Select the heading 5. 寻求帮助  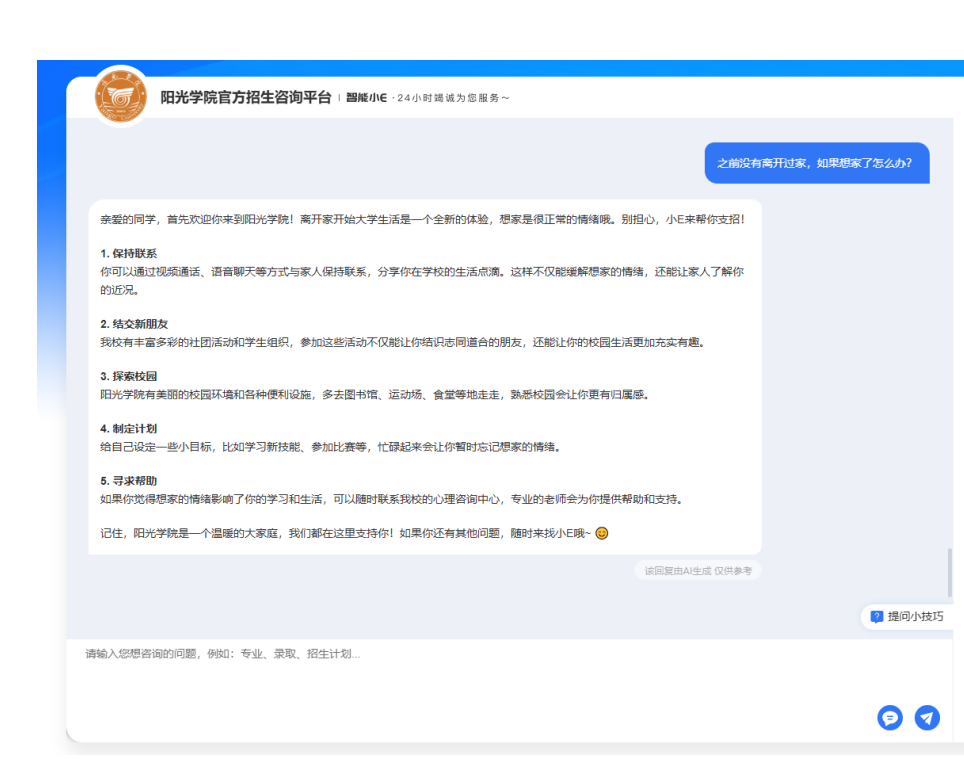129,481
